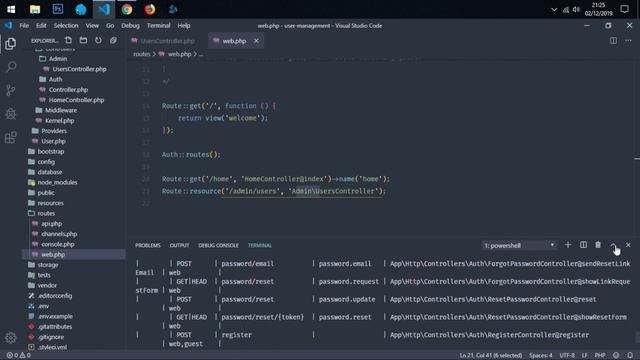Open Google Chrome from the taskbar

tap(127, 9)
